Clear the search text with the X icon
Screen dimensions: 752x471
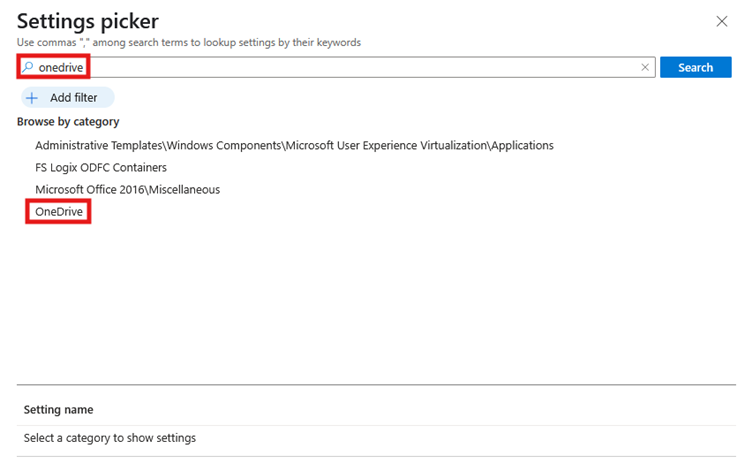click(x=645, y=67)
